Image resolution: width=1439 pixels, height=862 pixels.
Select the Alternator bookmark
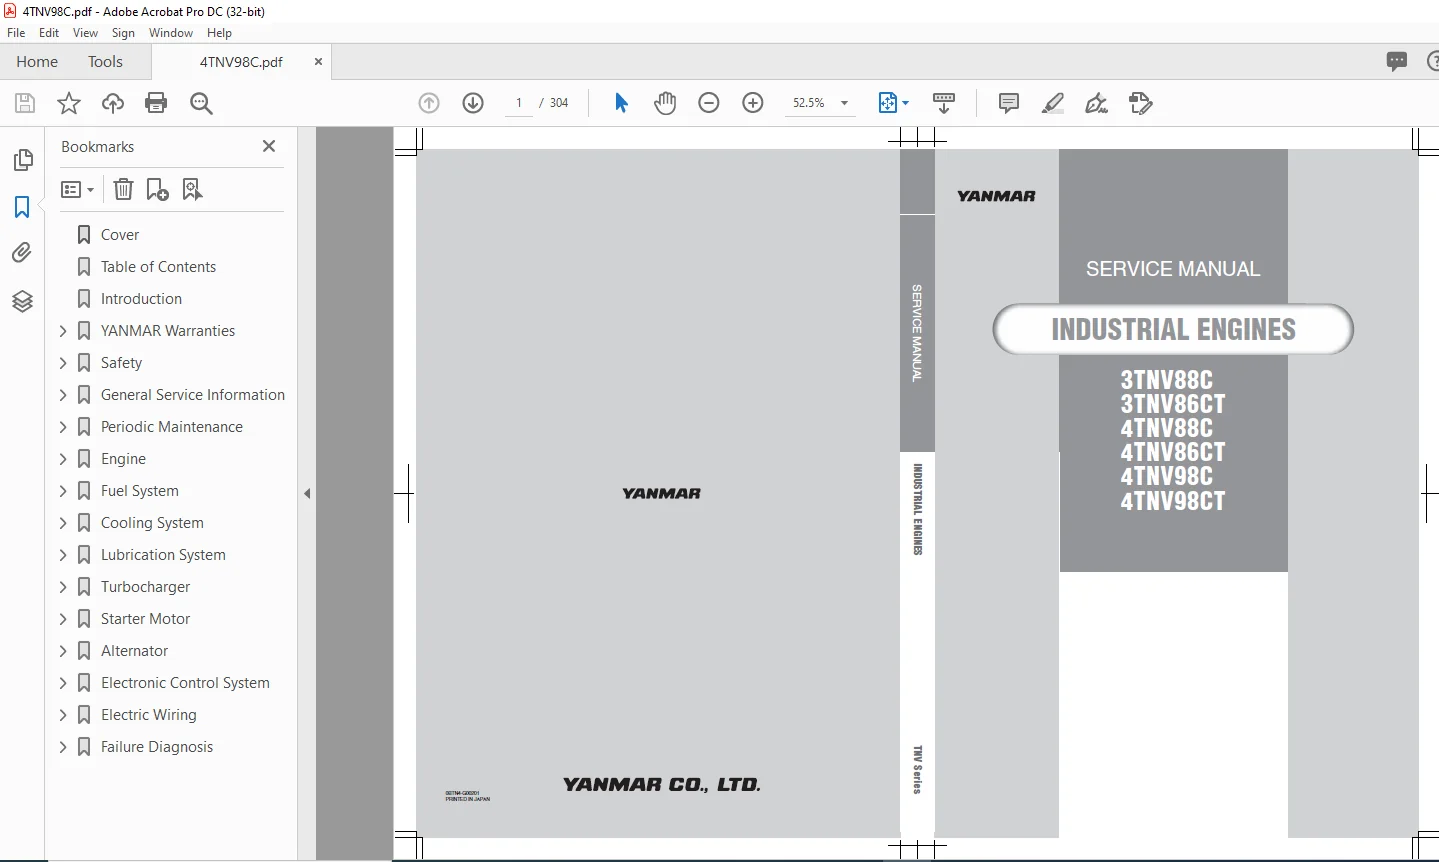tap(134, 651)
